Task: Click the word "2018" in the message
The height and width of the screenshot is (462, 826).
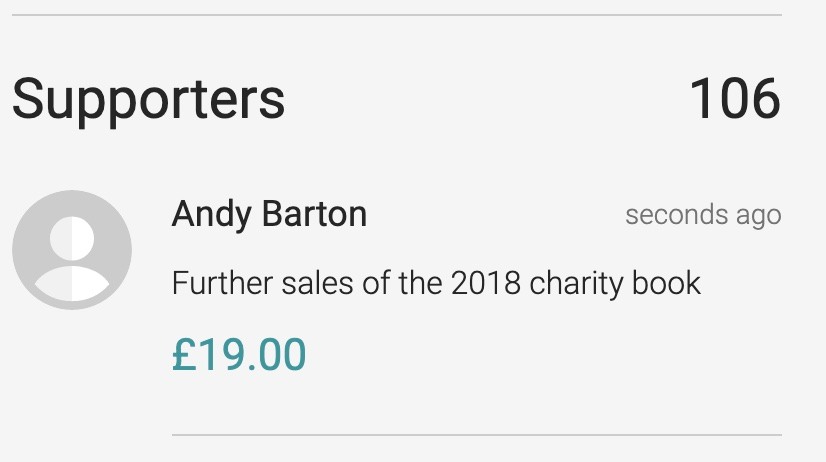Action: 485,283
